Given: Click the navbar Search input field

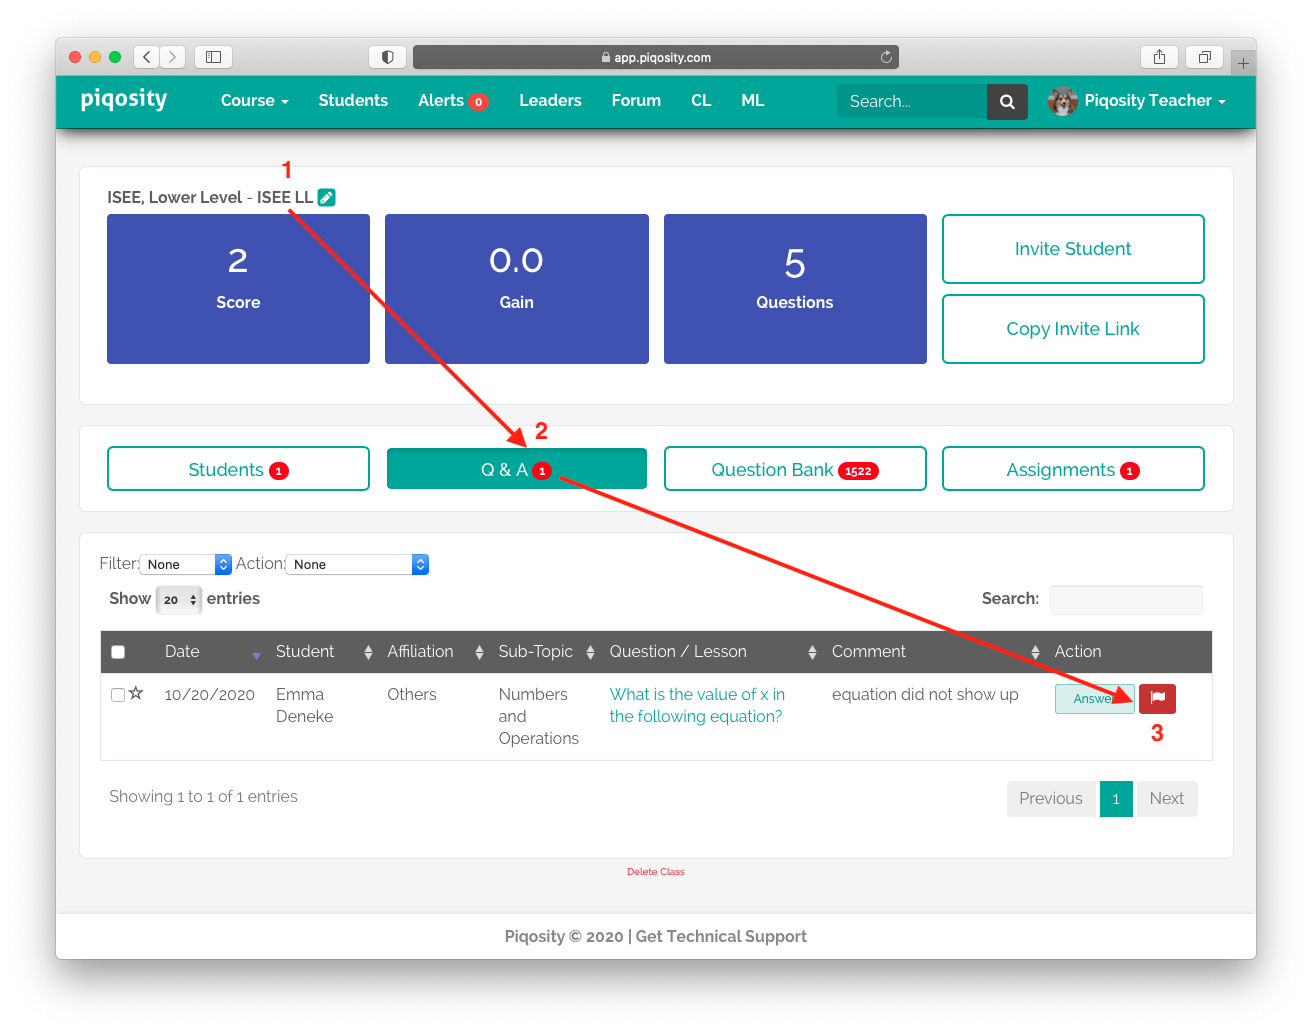Looking at the screenshot, I should point(912,101).
